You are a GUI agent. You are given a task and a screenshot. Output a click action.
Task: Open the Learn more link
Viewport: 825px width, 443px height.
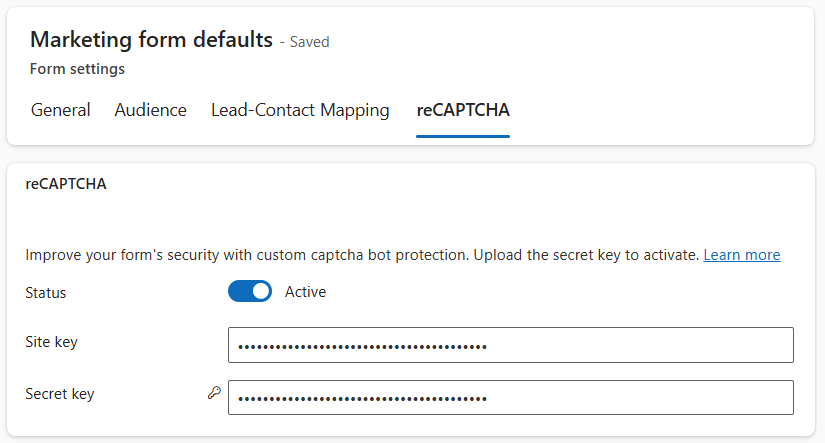point(741,255)
